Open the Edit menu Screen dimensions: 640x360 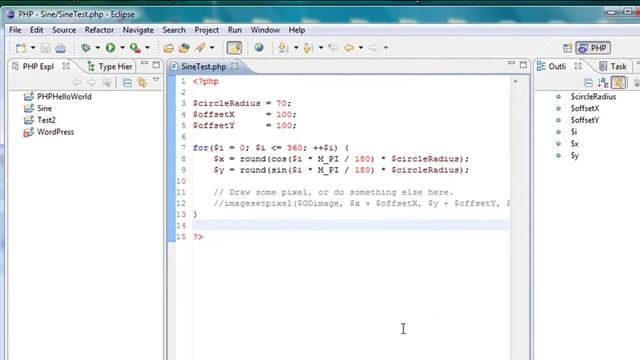tap(36, 30)
